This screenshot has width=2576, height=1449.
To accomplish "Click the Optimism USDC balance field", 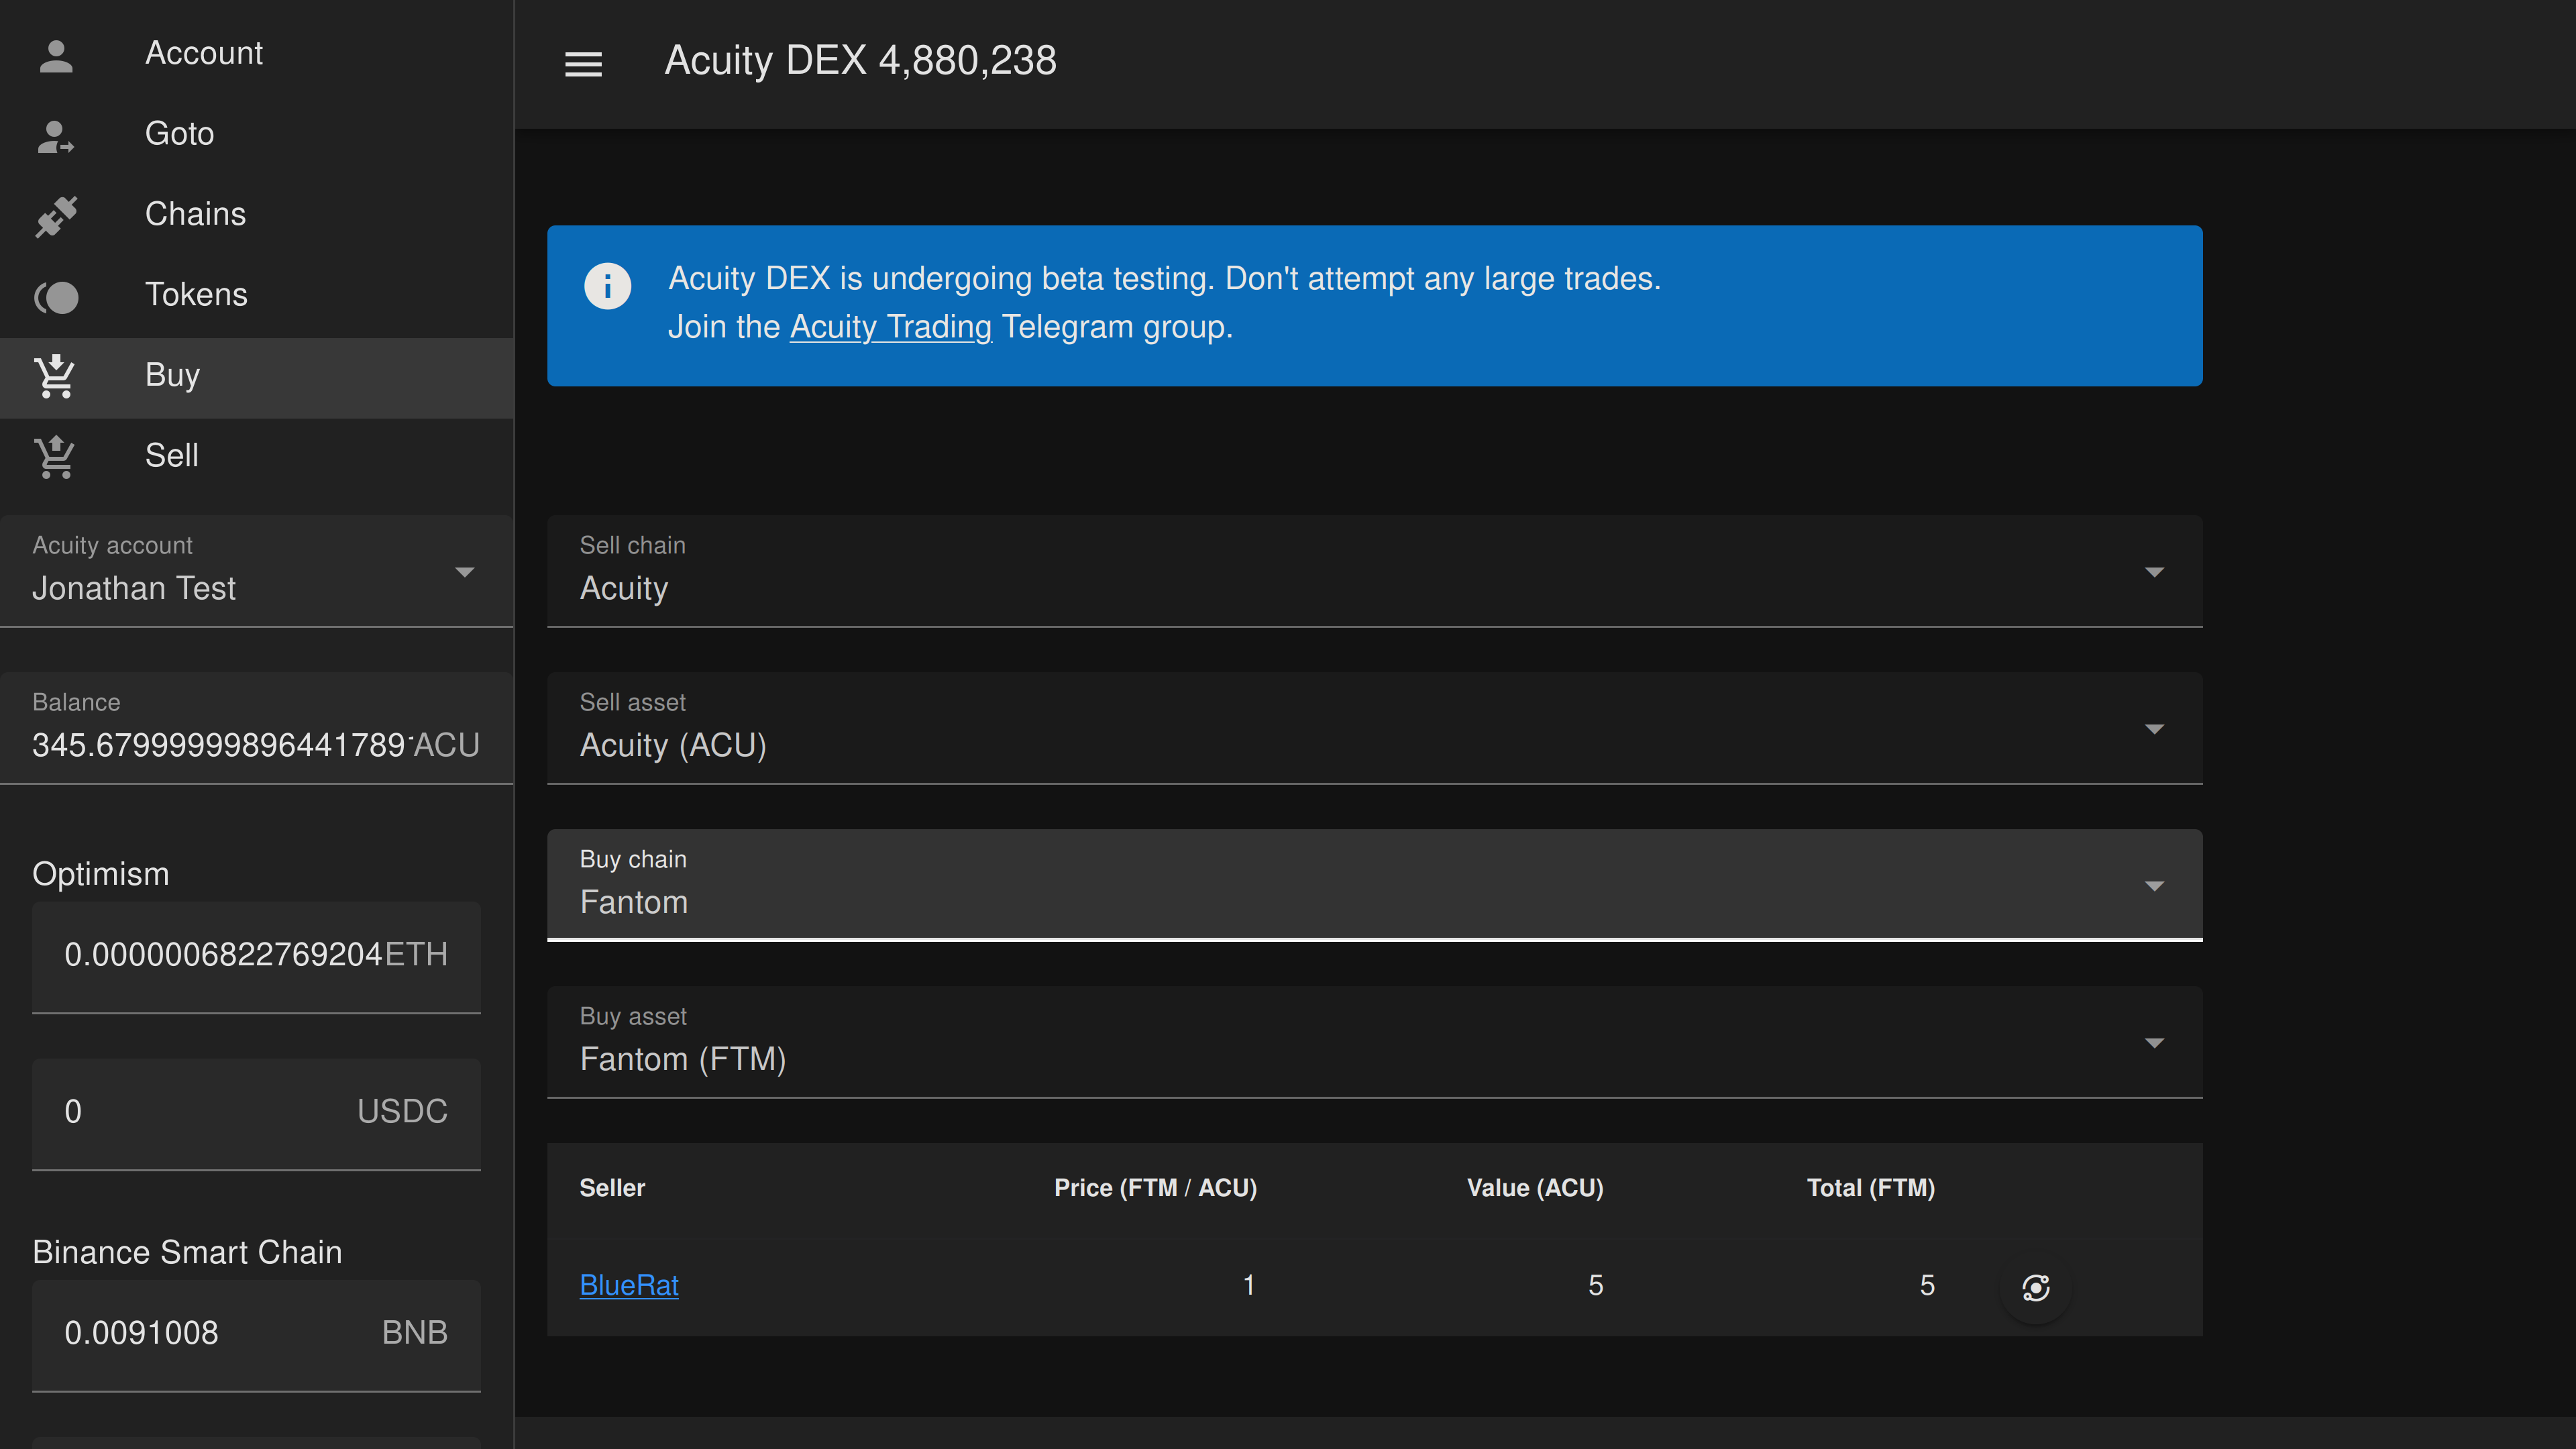I will coord(256,1115).
